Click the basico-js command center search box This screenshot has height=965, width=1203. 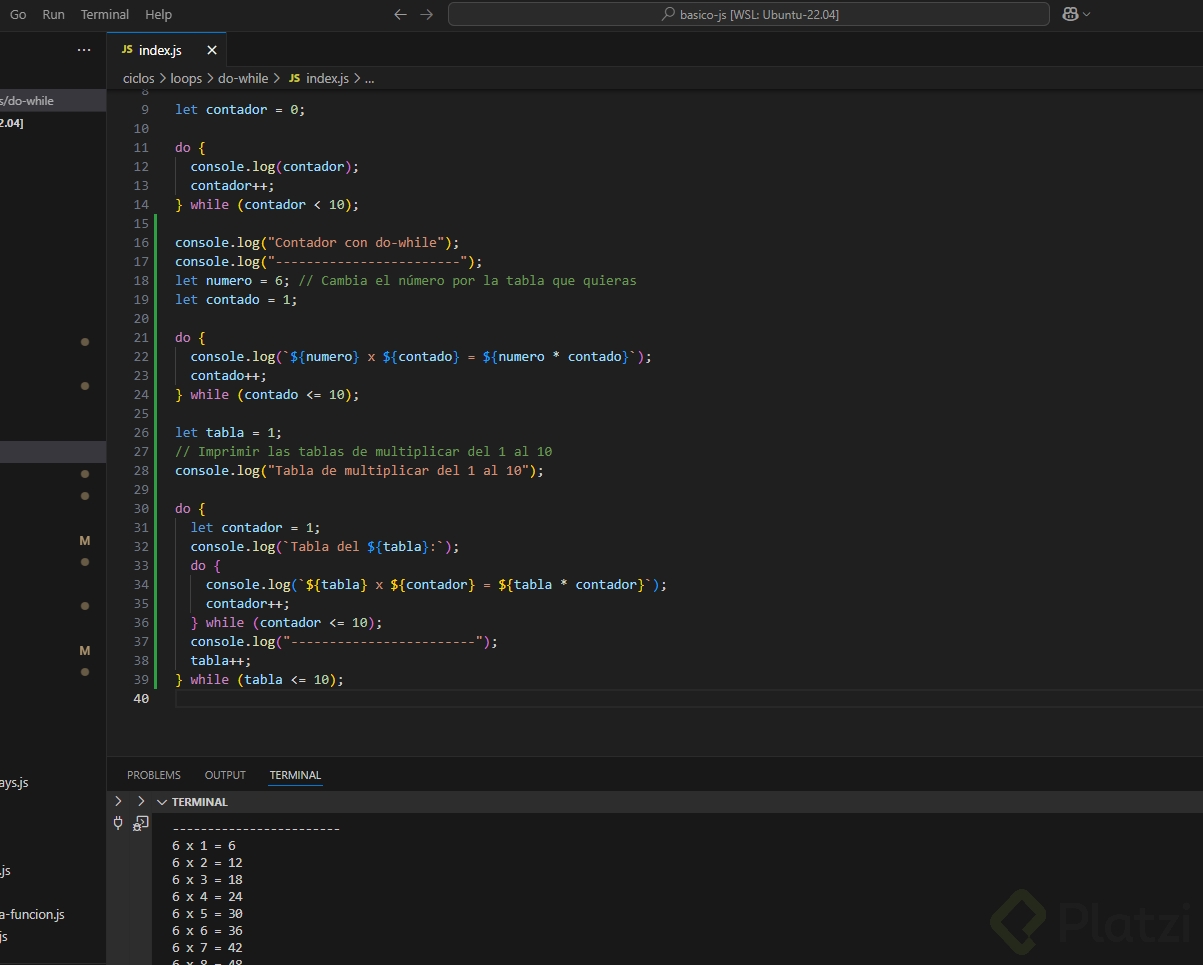coord(748,14)
